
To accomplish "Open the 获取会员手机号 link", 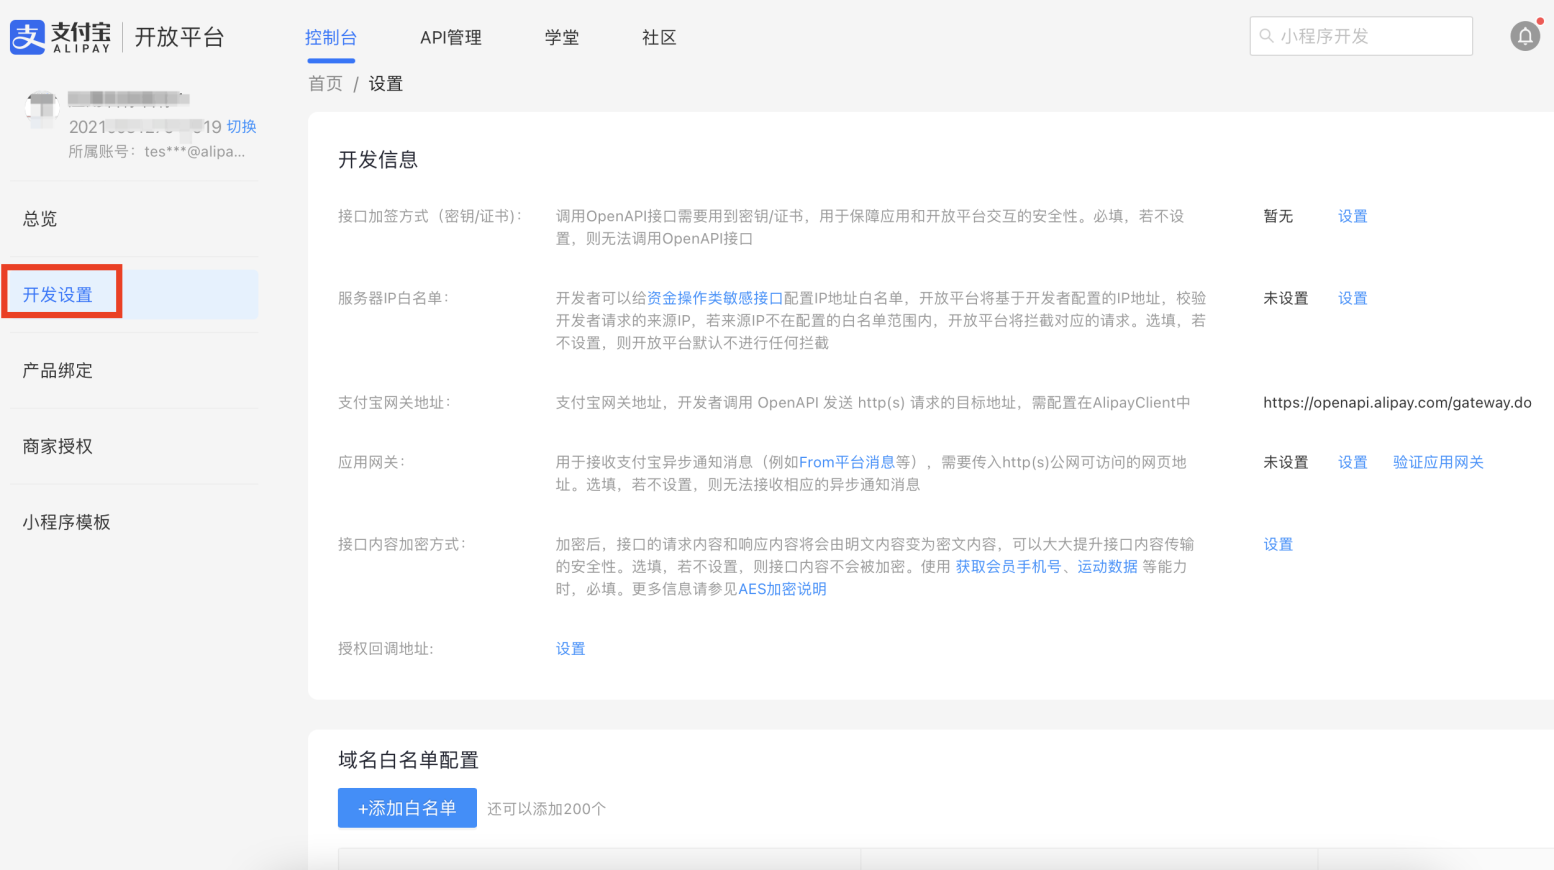I will [x=1008, y=566].
